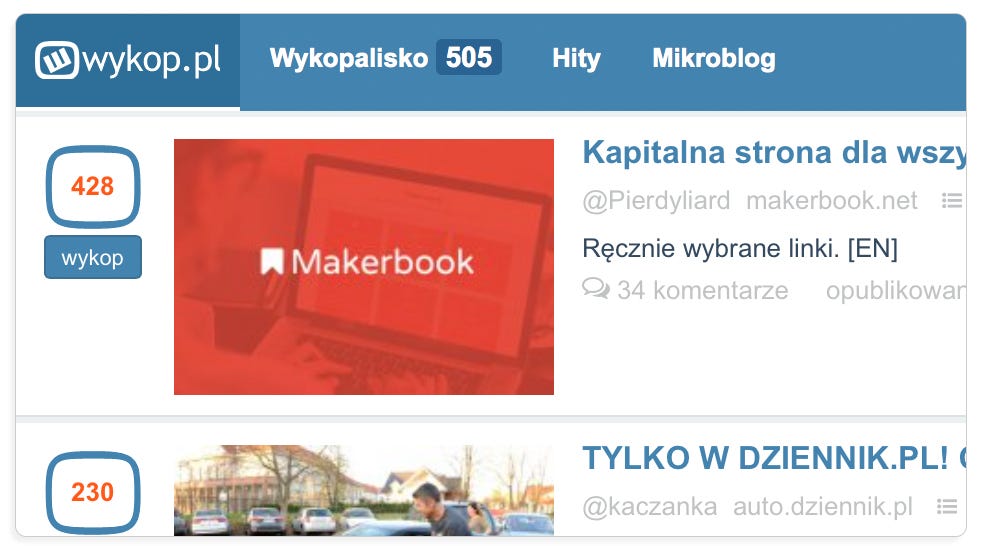This screenshot has width=984, height=555.
Task: Open the 34 komentarze link
Action: pyautogui.click(x=702, y=291)
